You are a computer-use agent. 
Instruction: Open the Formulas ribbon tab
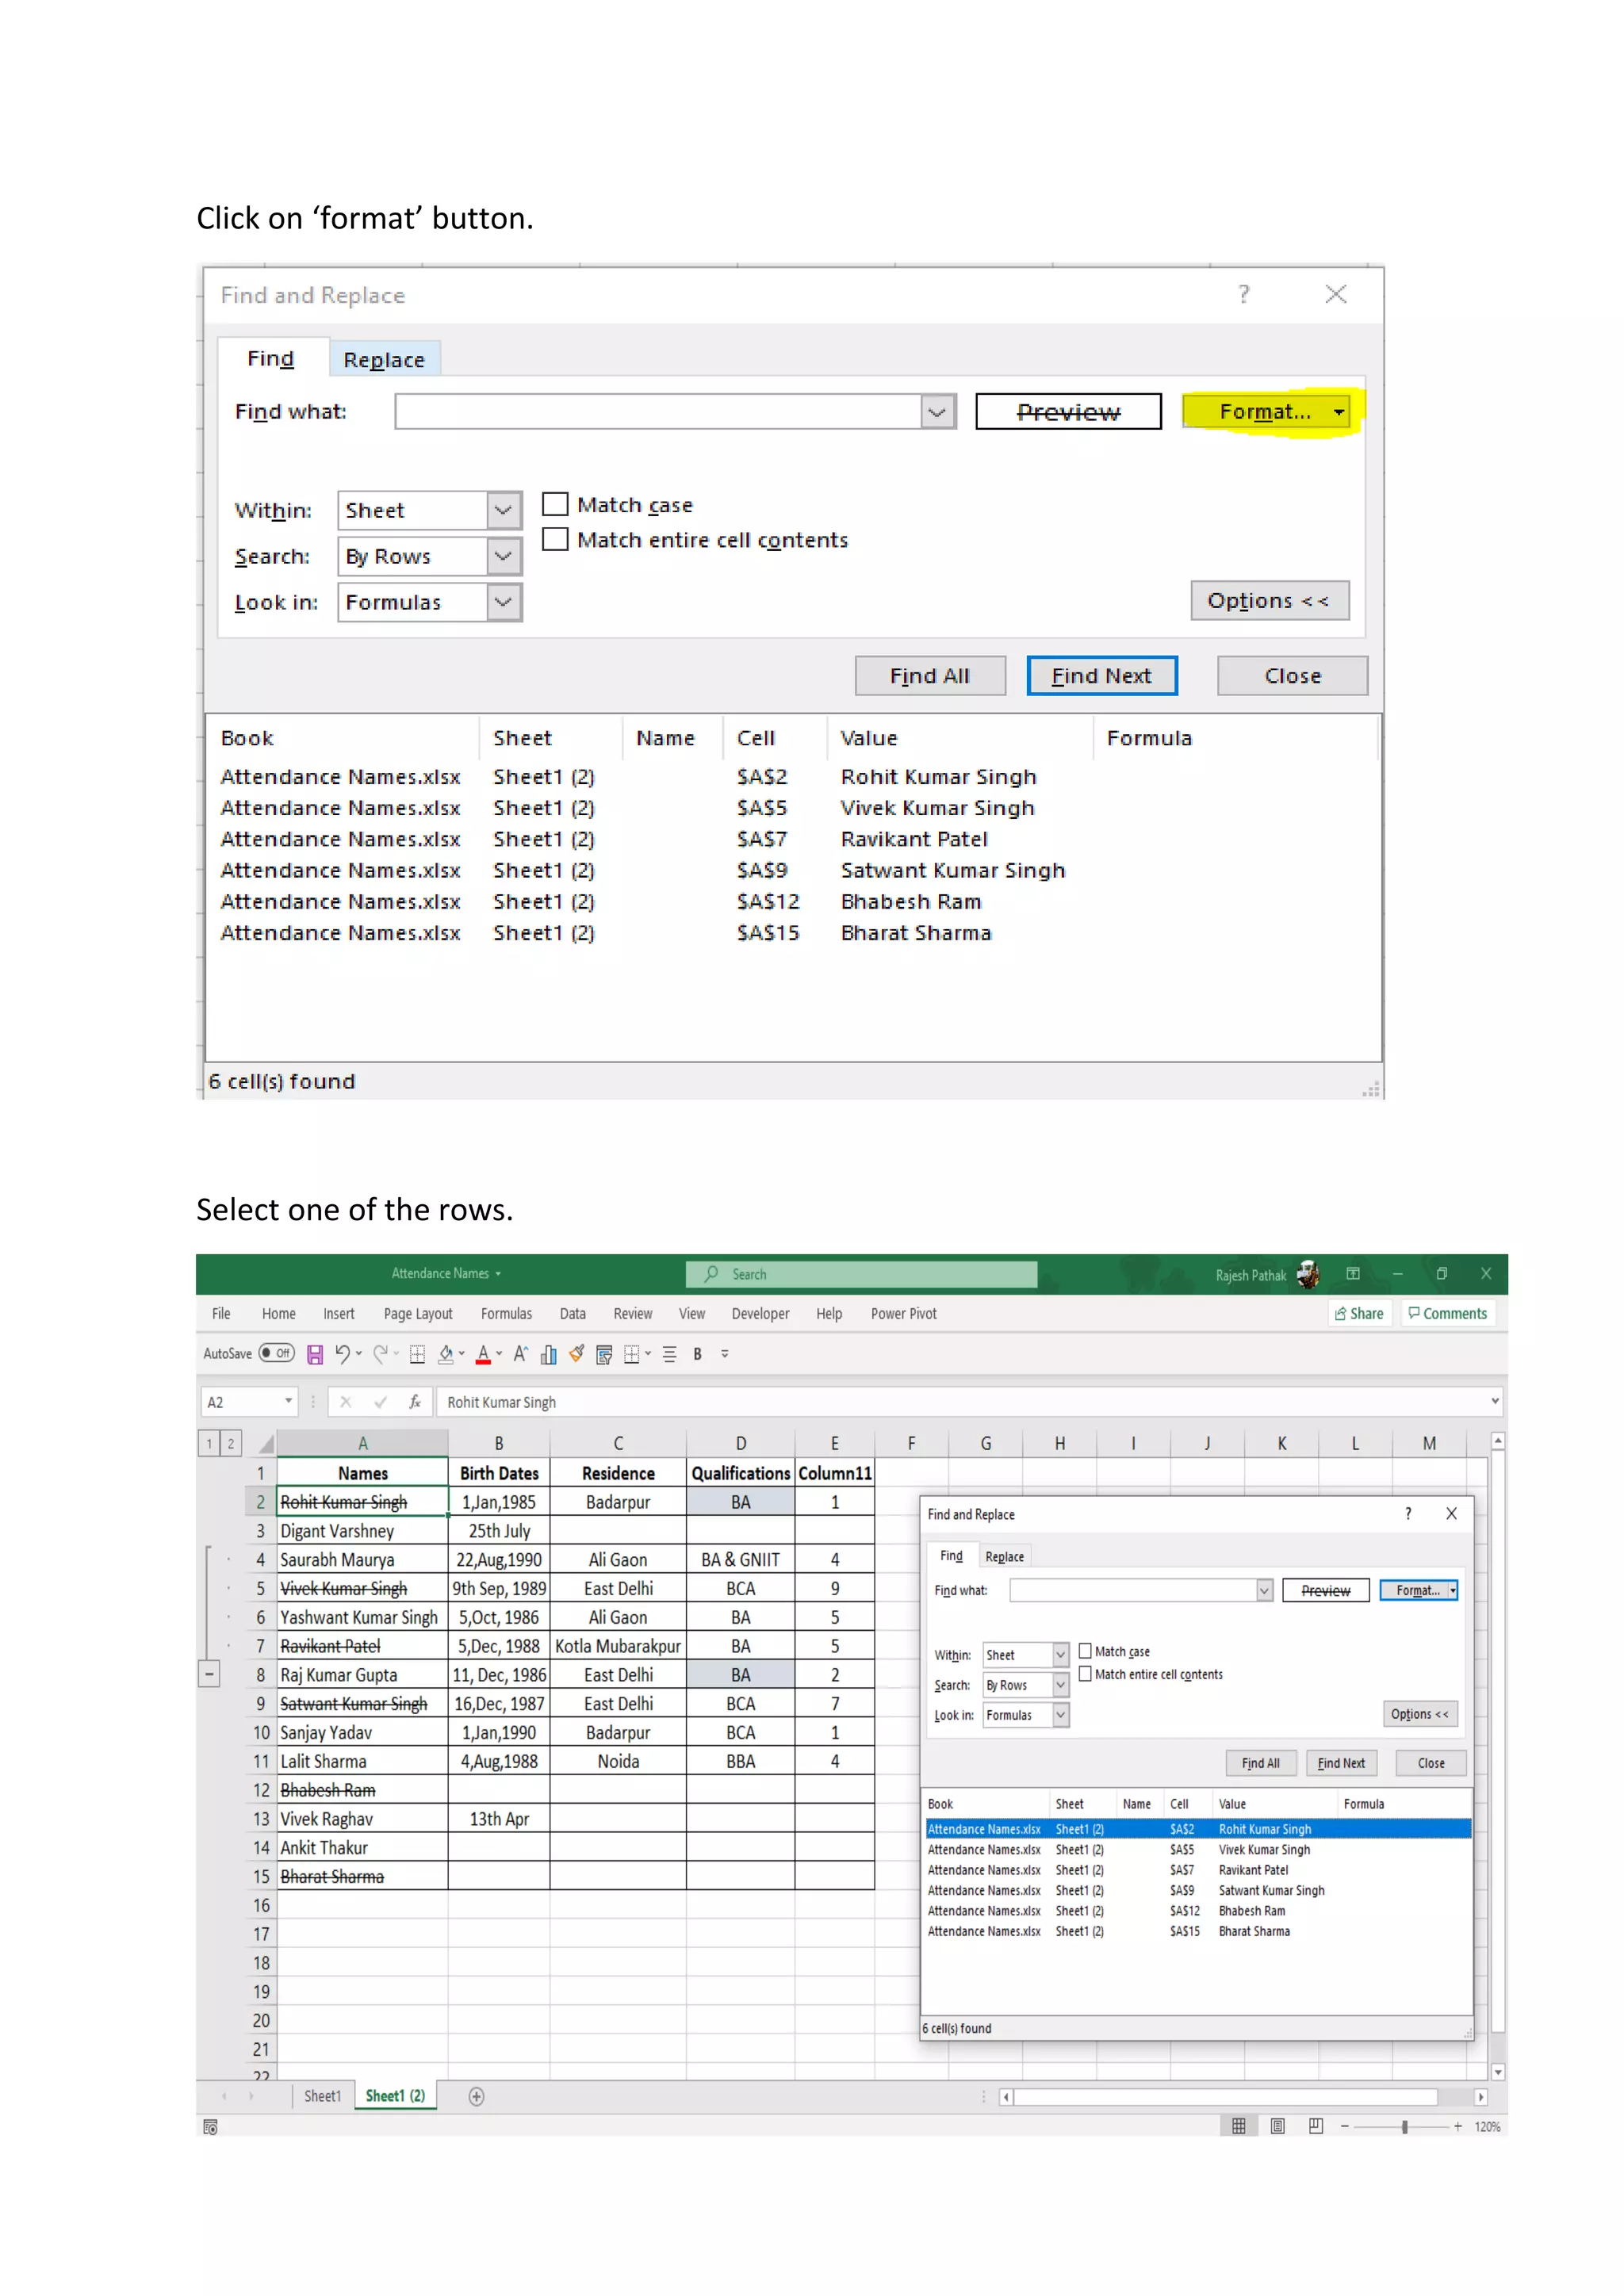point(506,1314)
